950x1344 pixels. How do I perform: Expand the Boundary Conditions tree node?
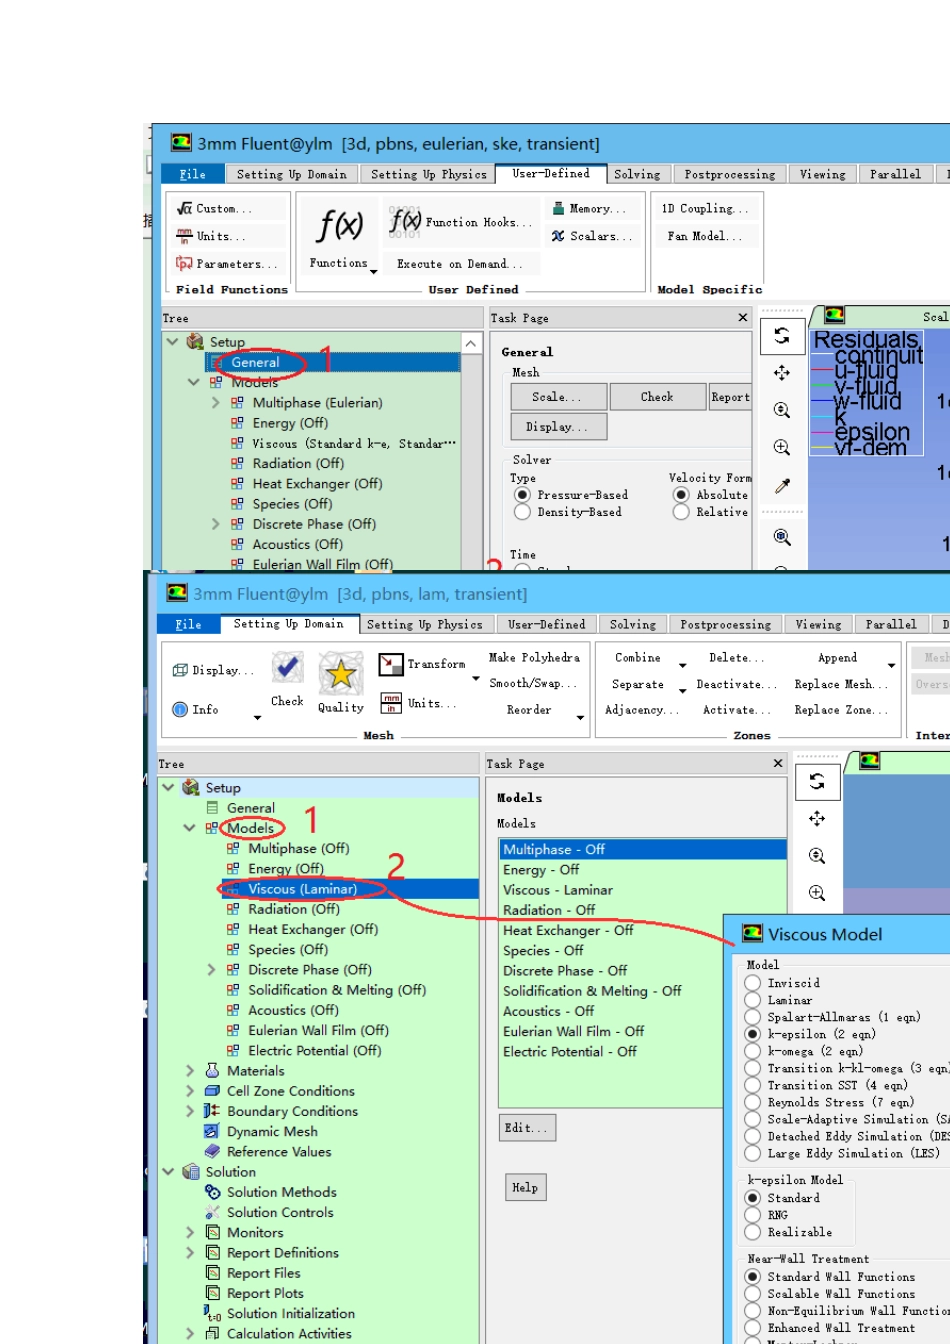pyautogui.click(x=190, y=1111)
